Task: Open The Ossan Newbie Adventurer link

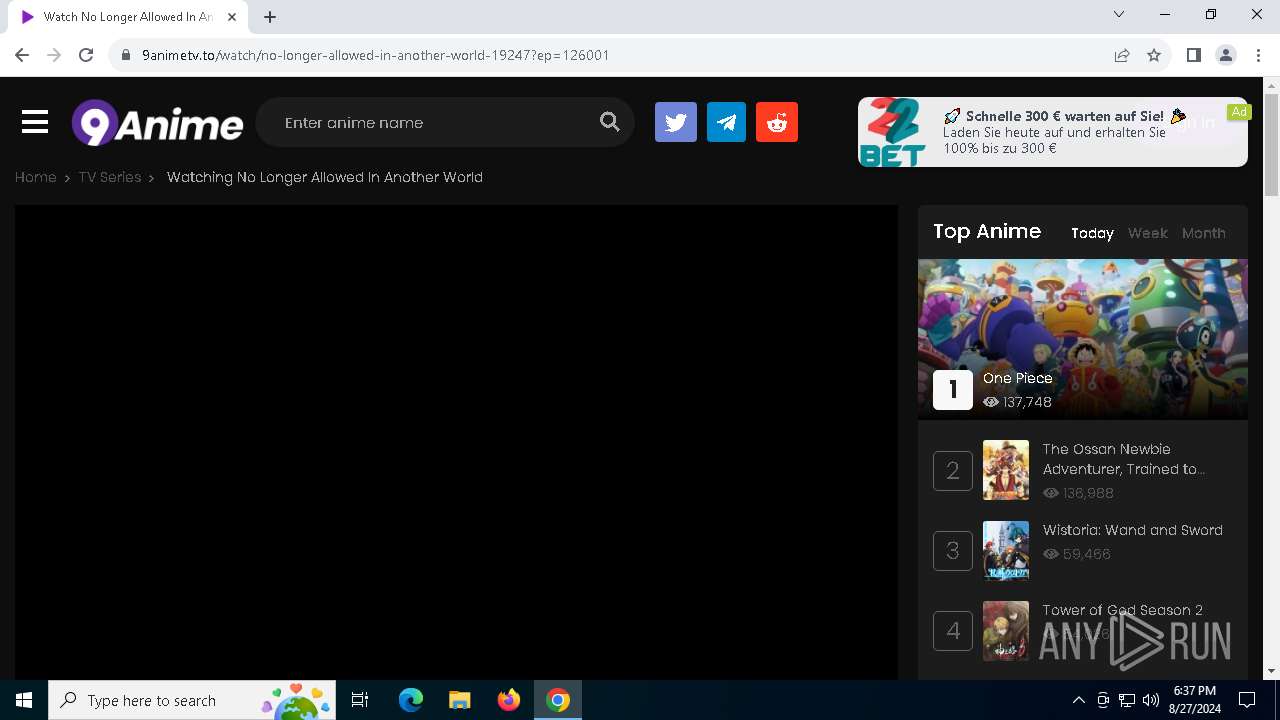Action: coord(1124,459)
